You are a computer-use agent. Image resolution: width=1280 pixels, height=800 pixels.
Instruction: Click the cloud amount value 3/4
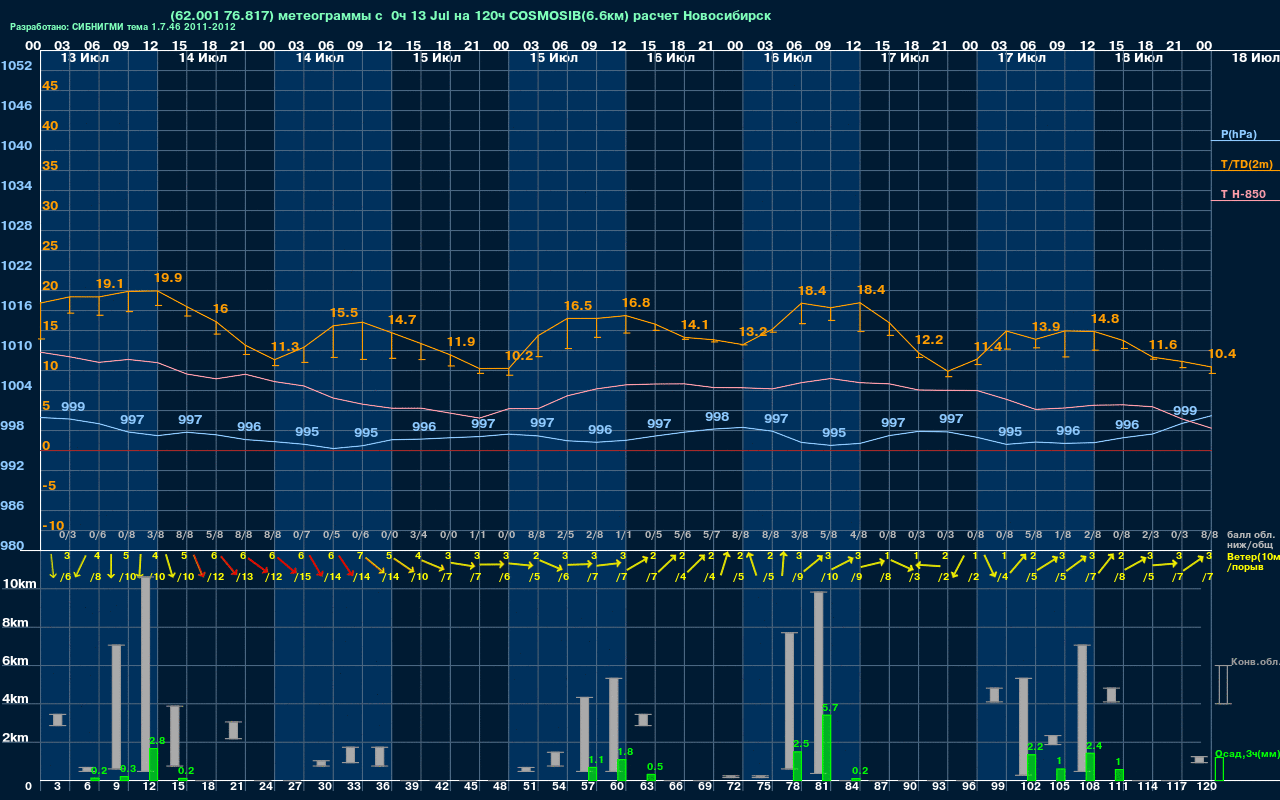point(419,535)
